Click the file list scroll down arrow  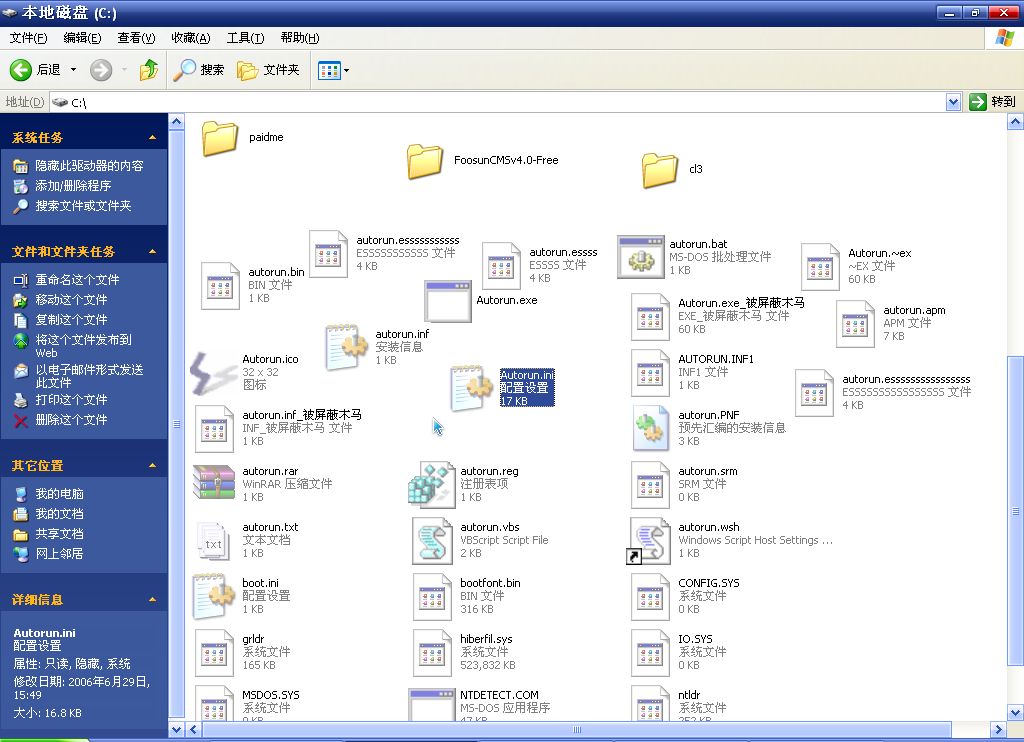[1016, 712]
